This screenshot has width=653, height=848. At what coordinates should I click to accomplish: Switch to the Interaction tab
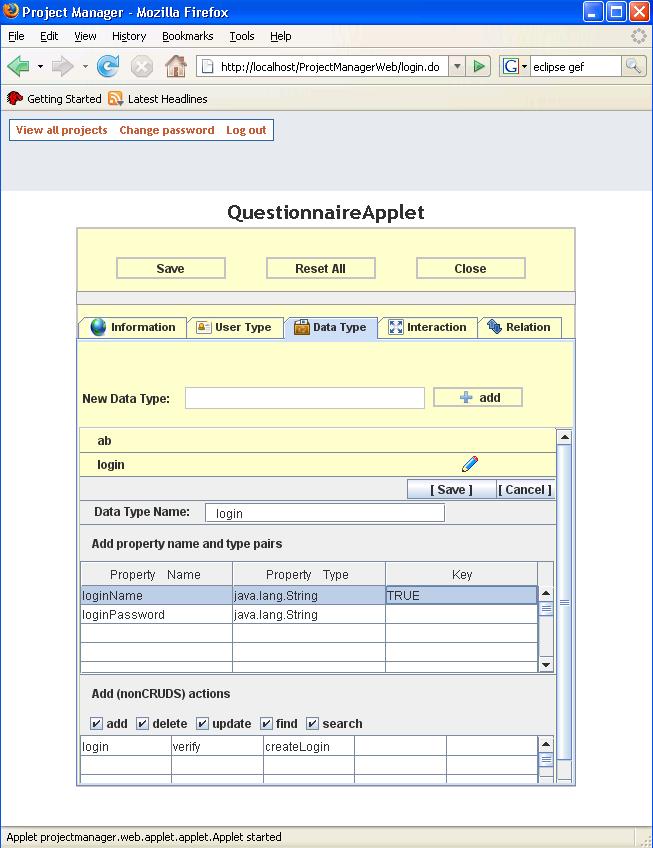427,327
